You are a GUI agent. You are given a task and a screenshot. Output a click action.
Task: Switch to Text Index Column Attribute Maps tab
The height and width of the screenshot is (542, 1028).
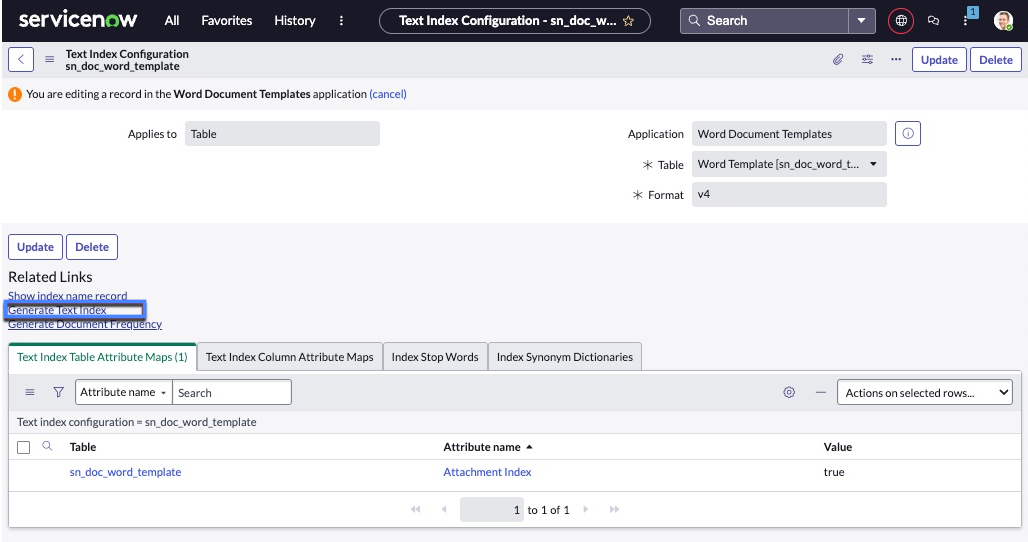[289, 357]
